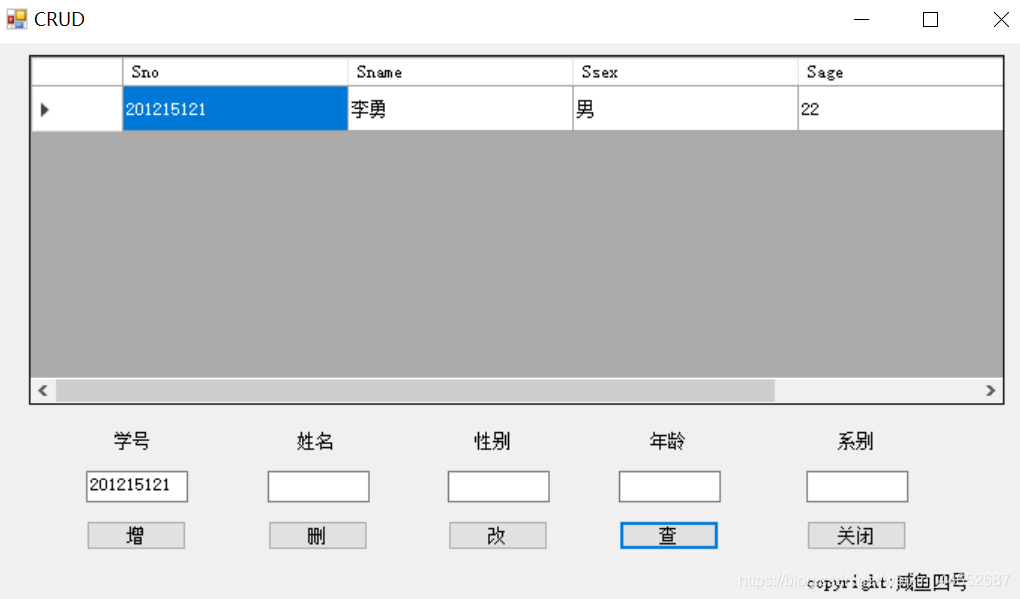This screenshot has height=599, width=1020.
Task: Click the CRUD application icon in title bar
Action: [17, 19]
